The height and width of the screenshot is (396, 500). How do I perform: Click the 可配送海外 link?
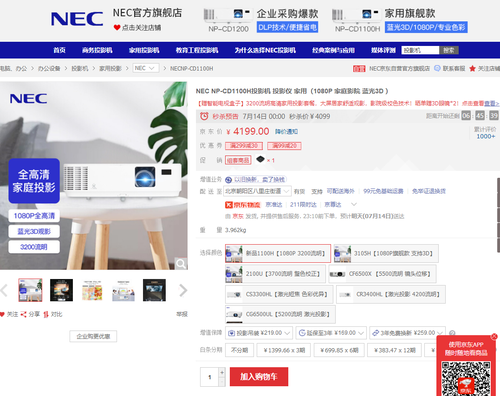[x=340, y=191]
